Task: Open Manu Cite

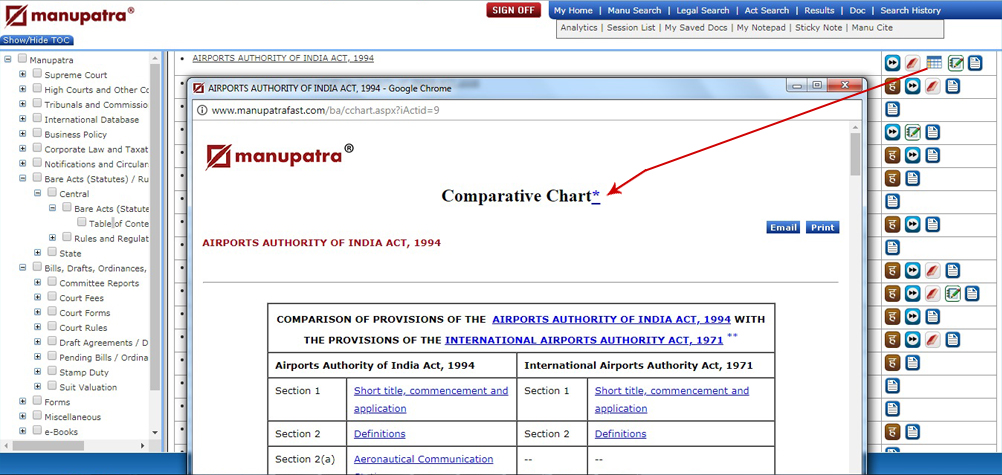Action: 872,28
